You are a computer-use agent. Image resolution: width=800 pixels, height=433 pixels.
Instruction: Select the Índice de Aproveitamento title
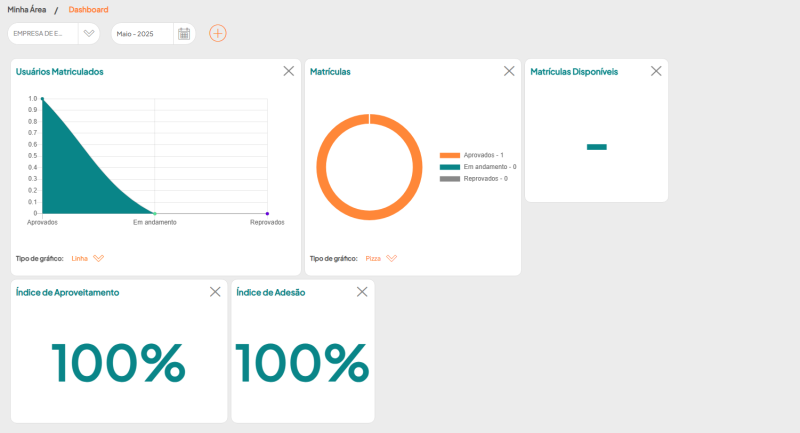tap(67, 293)
